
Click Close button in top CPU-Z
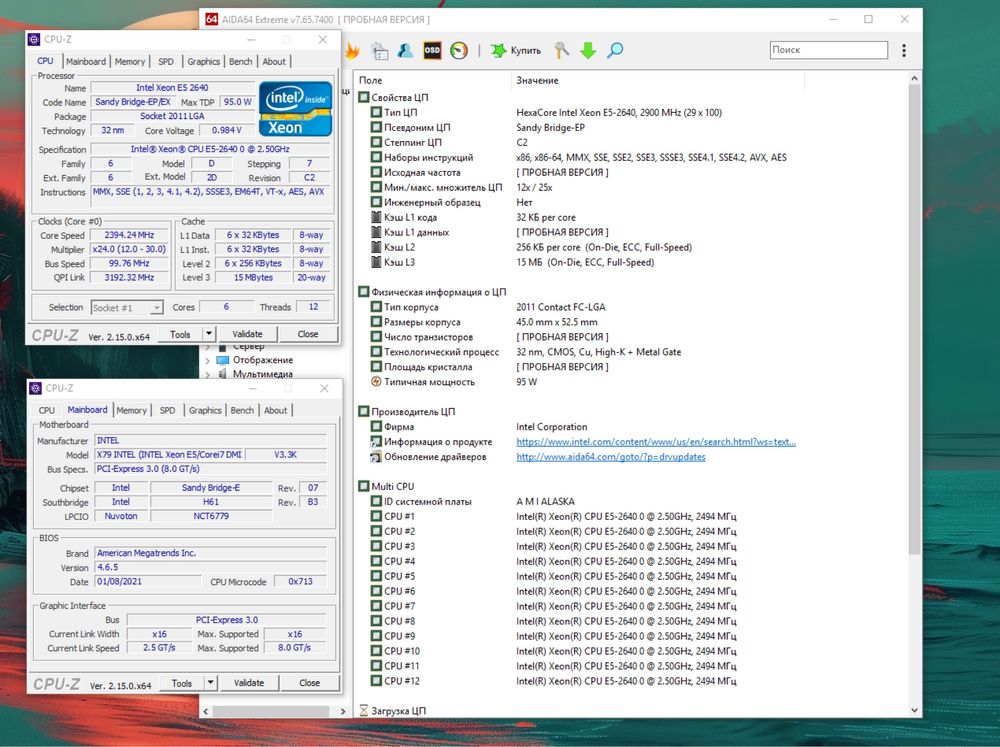[x=308, y=334]
